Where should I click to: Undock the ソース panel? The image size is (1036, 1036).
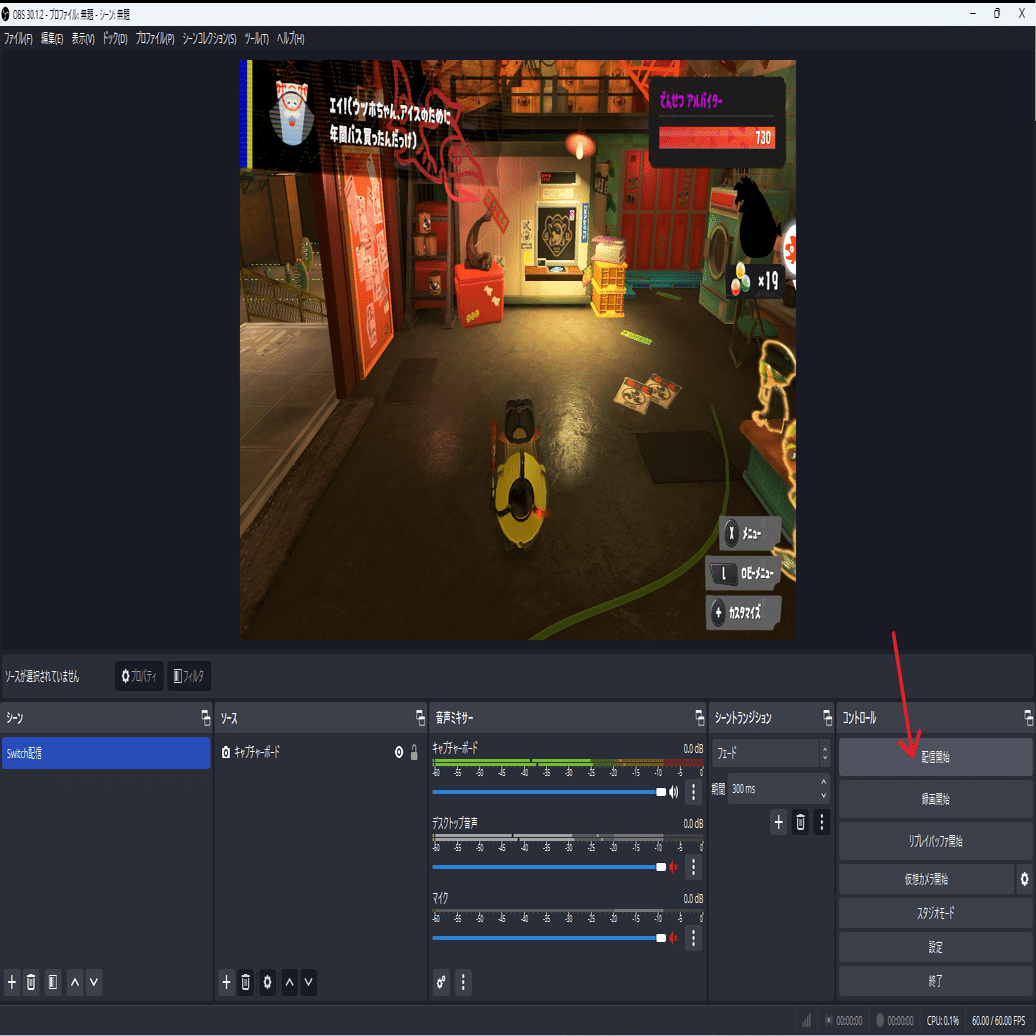point(420,718)
